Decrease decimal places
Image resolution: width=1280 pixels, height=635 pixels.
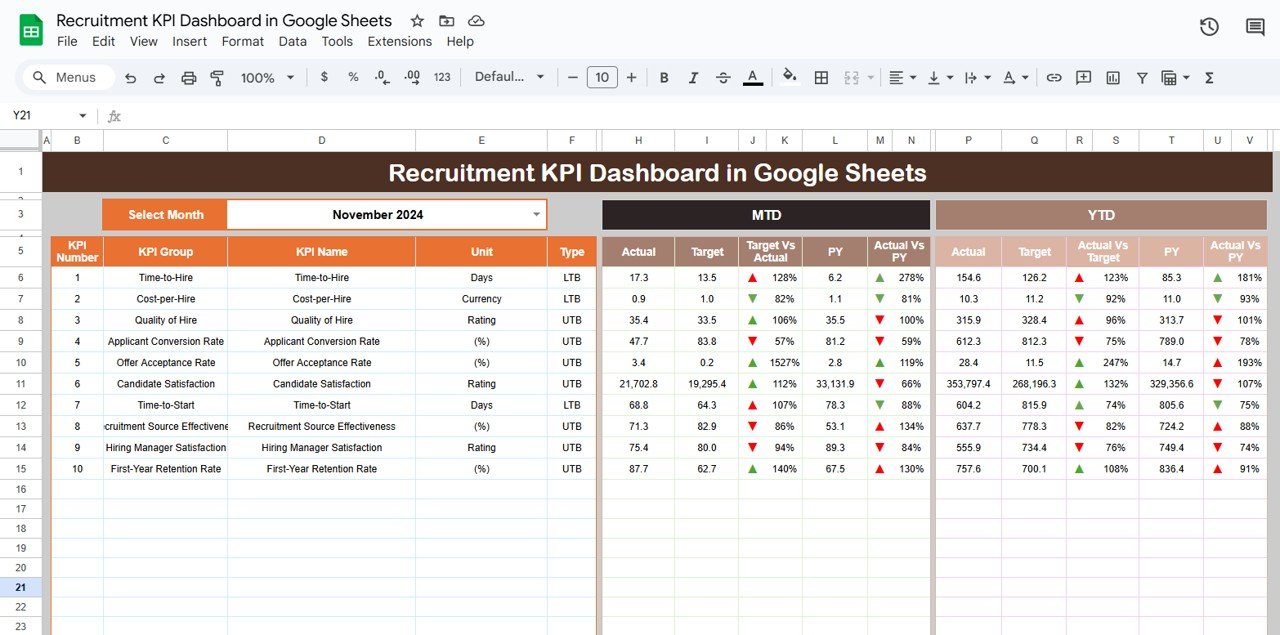[381, 77]
